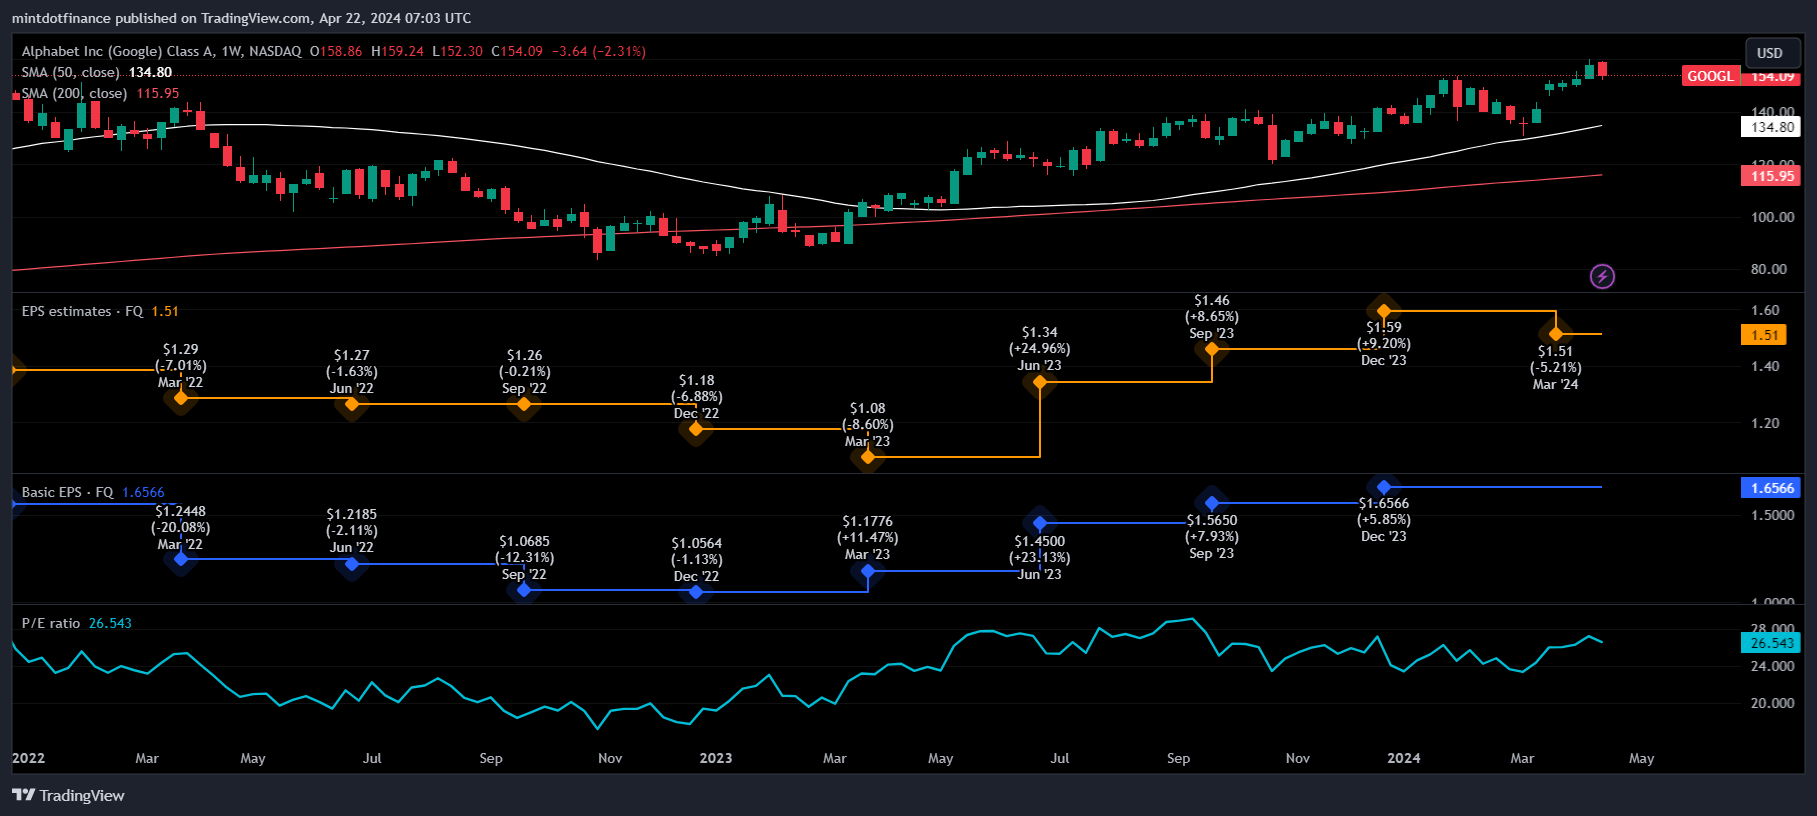The width and height of the screenshot is (1817, 816).
Task: Click the H159.24 high value
Action: (397, 51)
